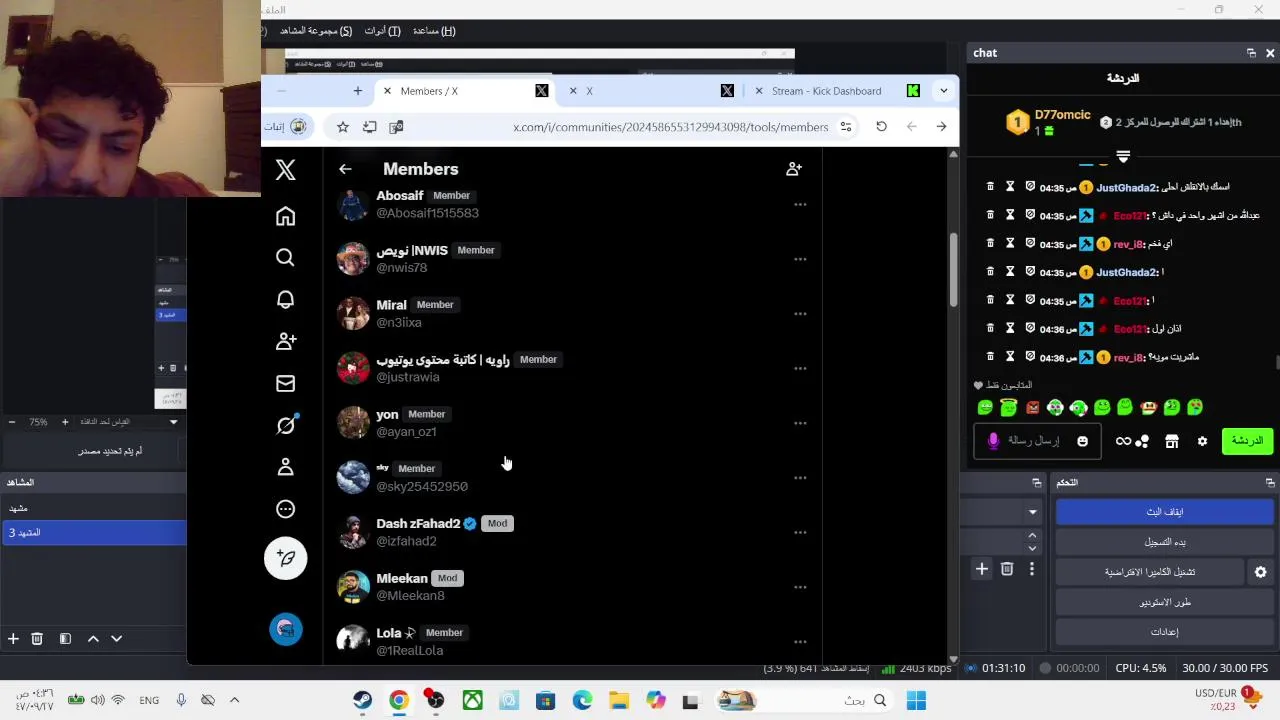Open X profile icon in sidebar
Image resolution: width=1280 pixels, height=720 pixels.
[286, 467]
